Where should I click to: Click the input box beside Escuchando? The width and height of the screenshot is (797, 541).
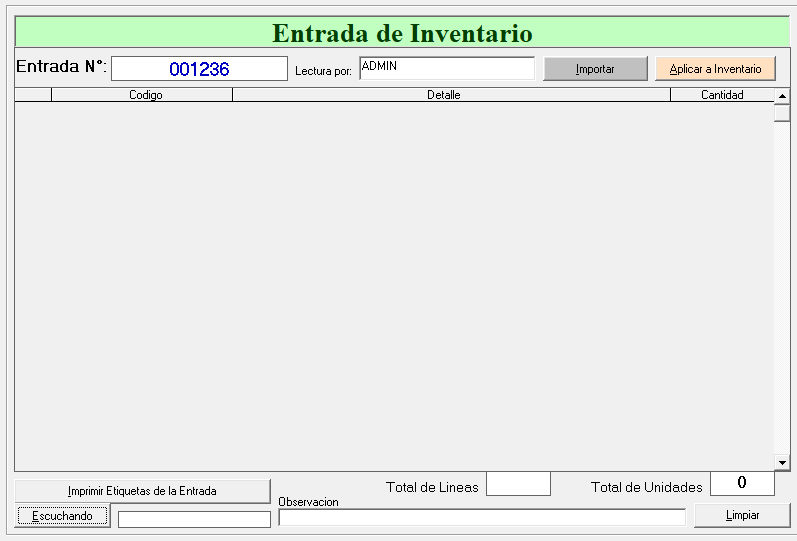pos(194,519)
